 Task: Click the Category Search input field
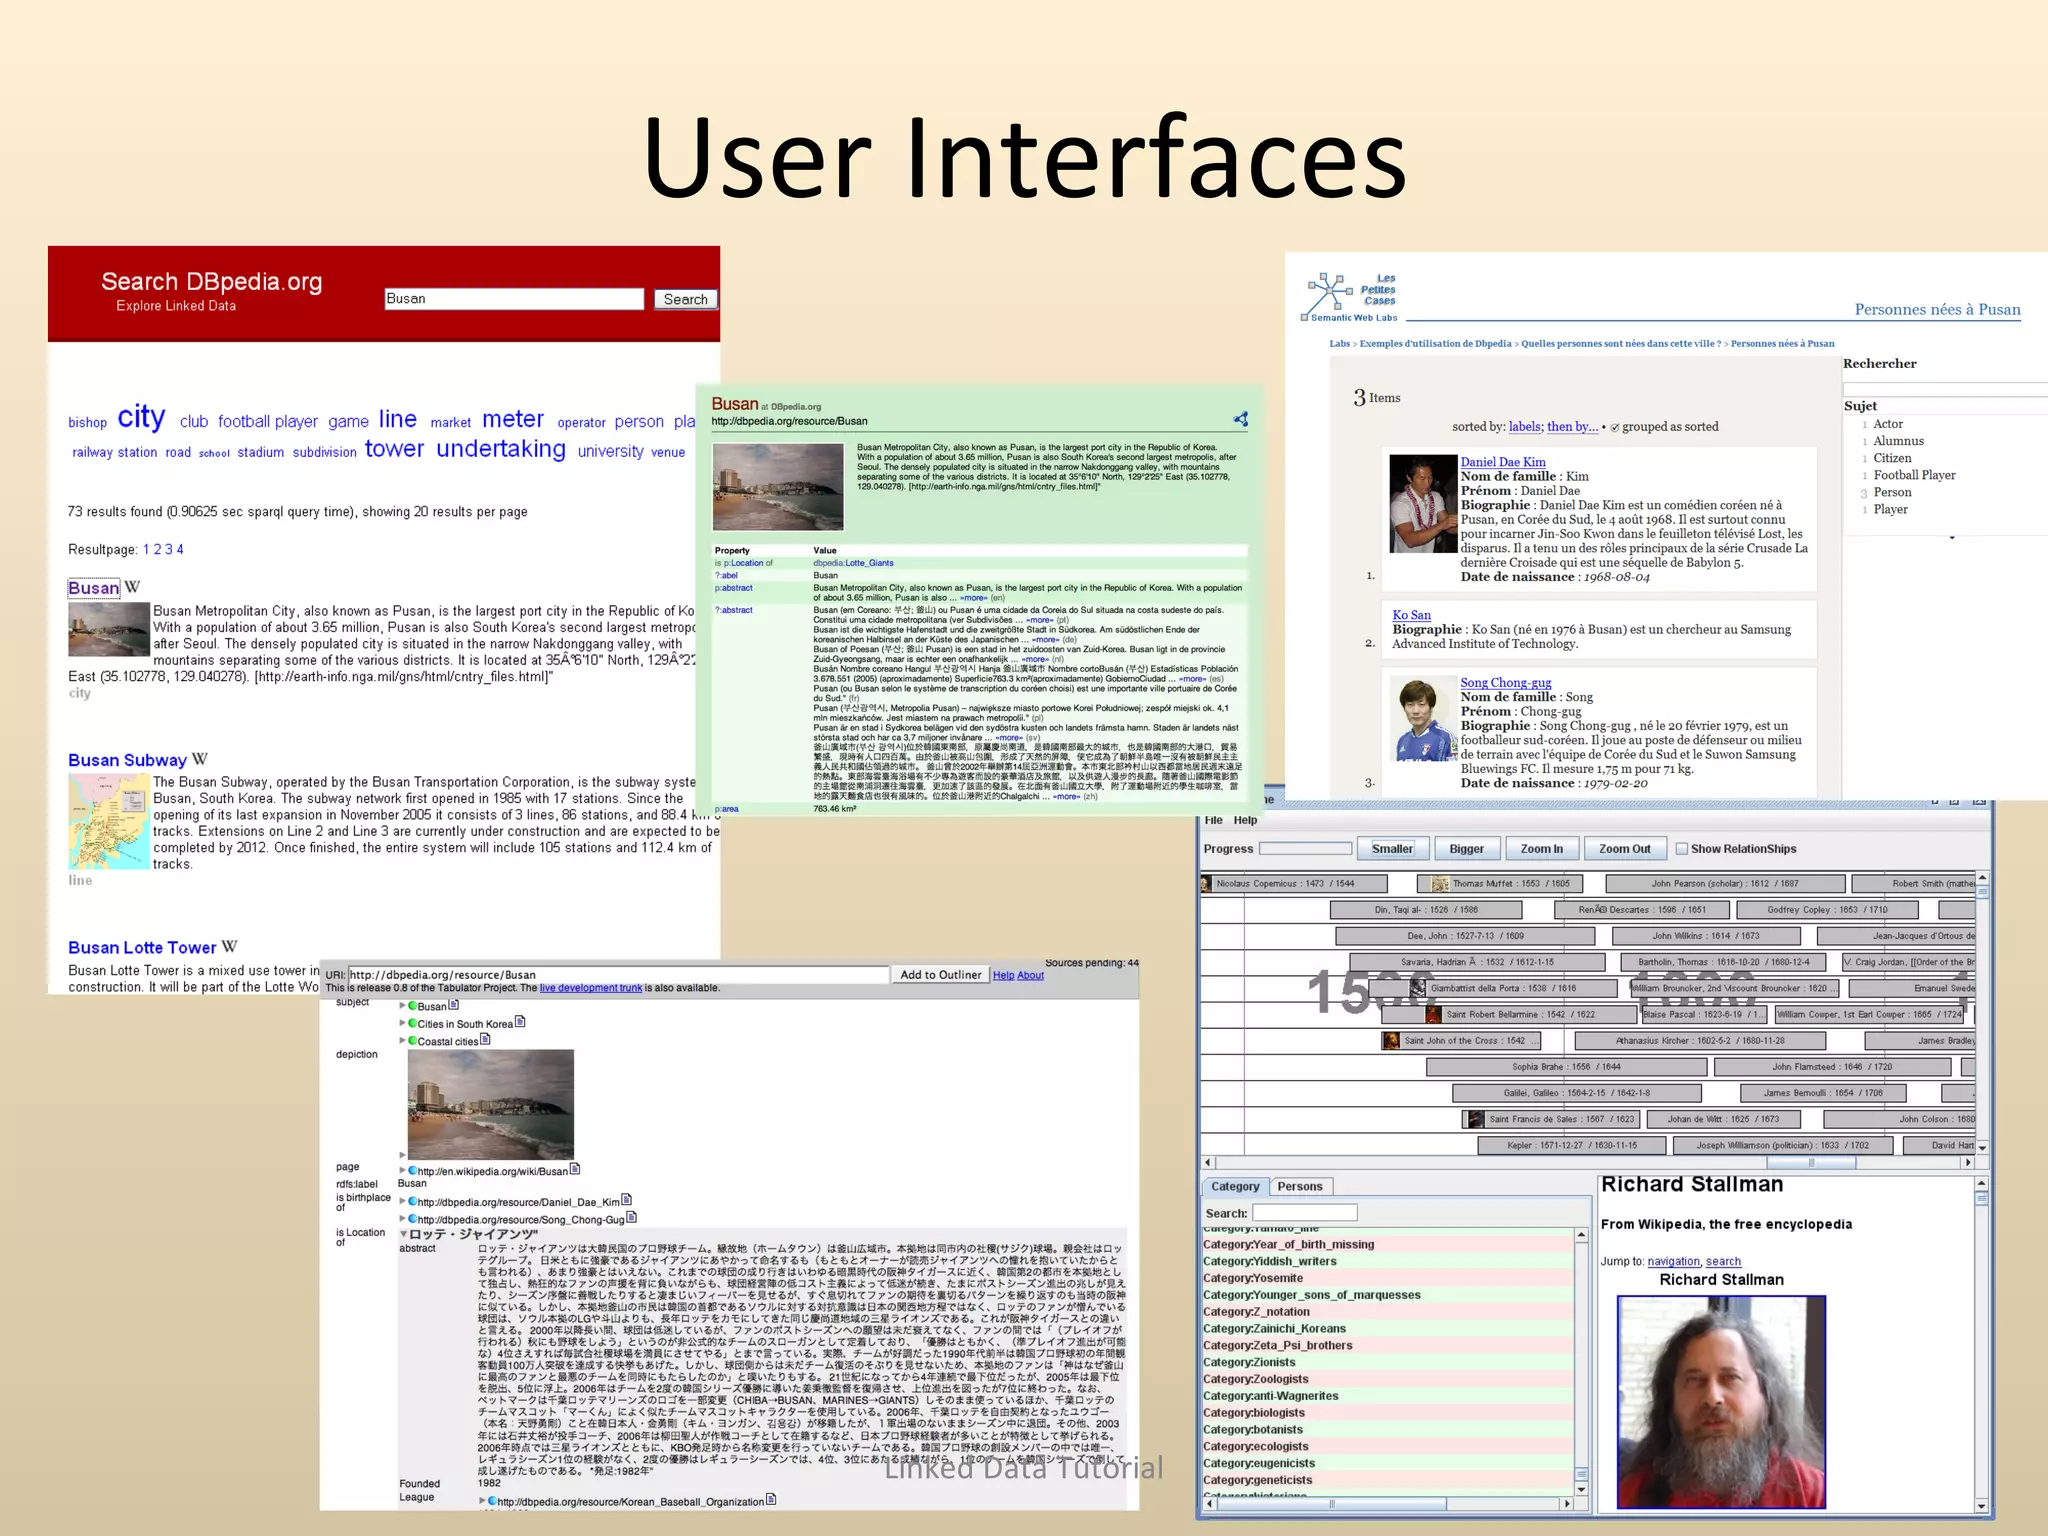[1305, 1213]
